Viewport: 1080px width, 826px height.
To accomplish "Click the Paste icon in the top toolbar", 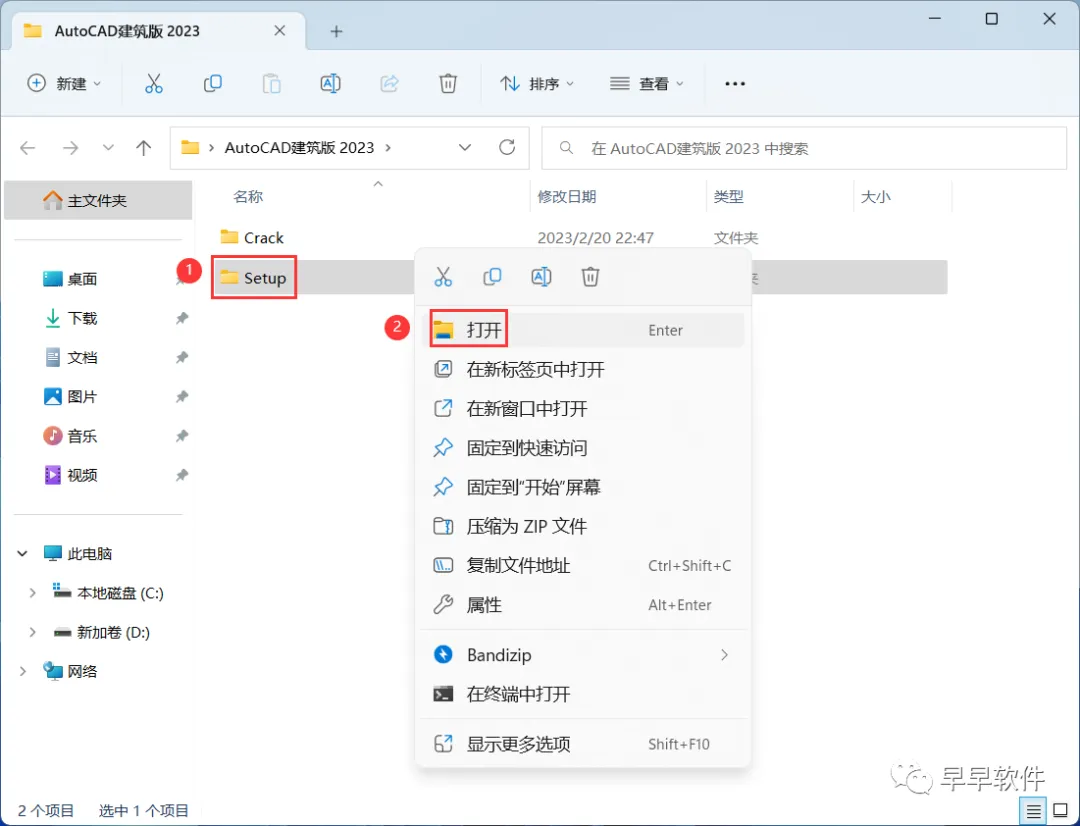I will click(271, 83).
